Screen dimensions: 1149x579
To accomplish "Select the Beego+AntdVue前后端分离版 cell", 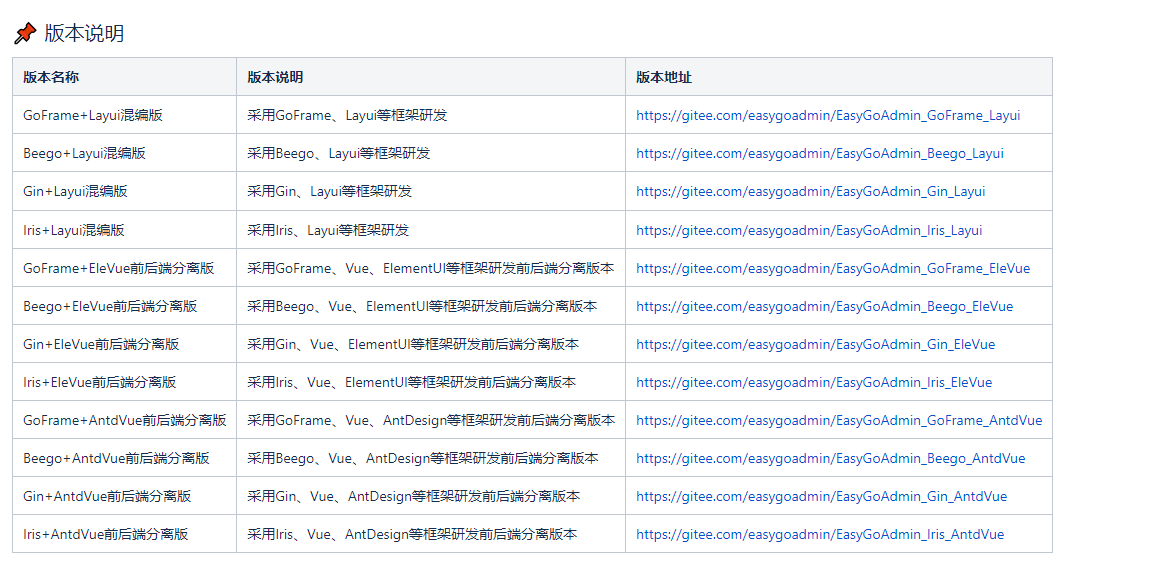I will point(125,459).
